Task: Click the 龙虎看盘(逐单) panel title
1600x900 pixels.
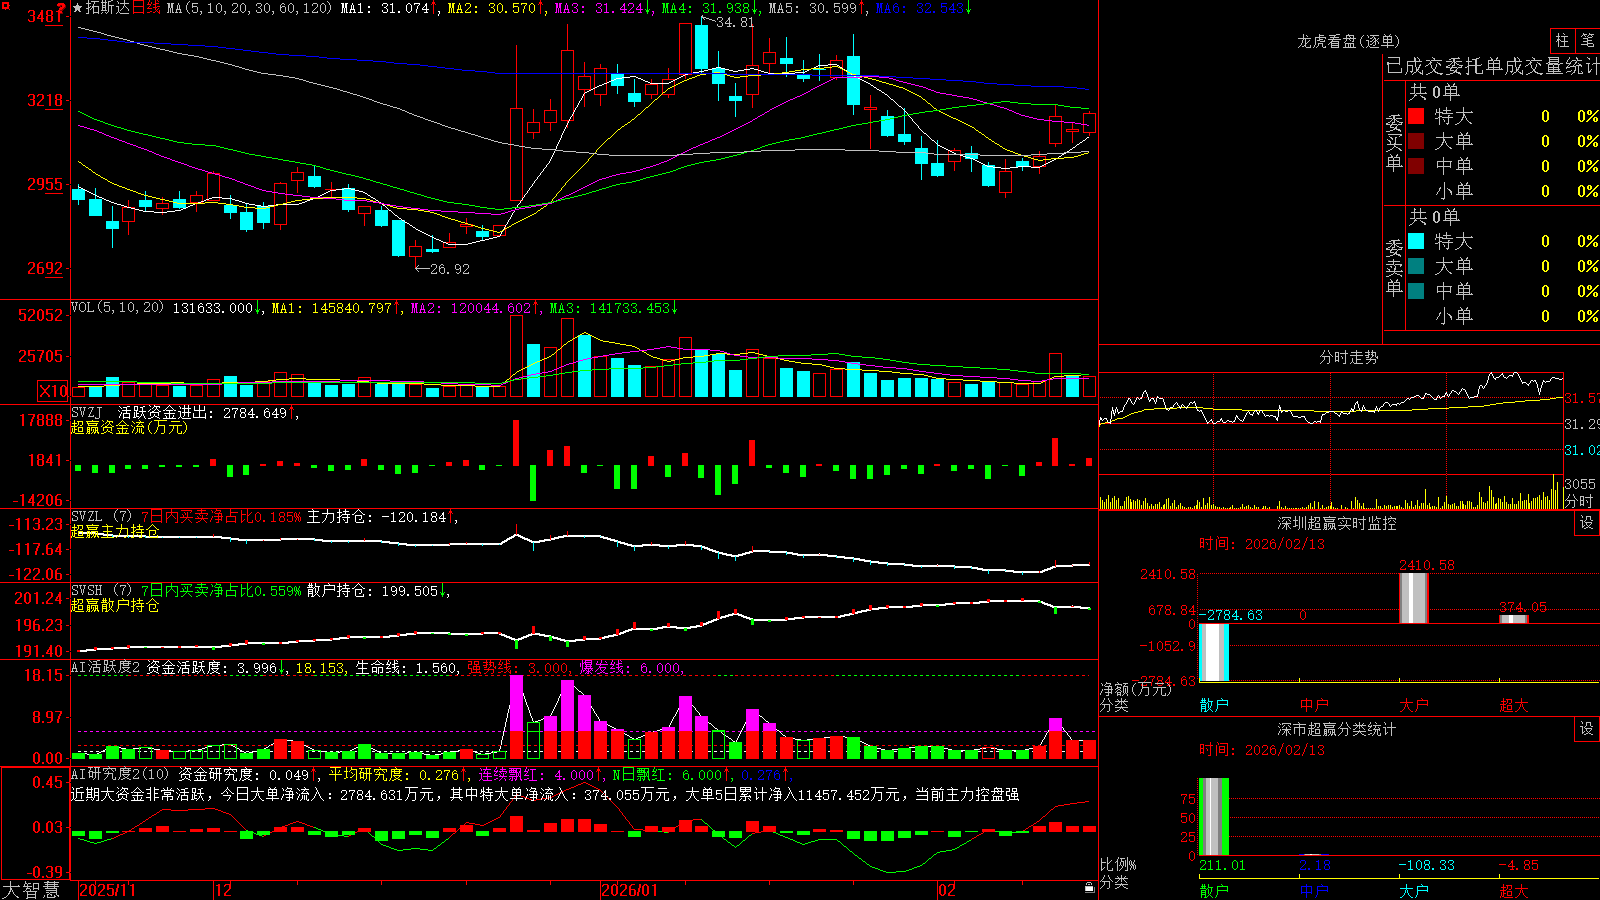Action: pos(1348,41)
